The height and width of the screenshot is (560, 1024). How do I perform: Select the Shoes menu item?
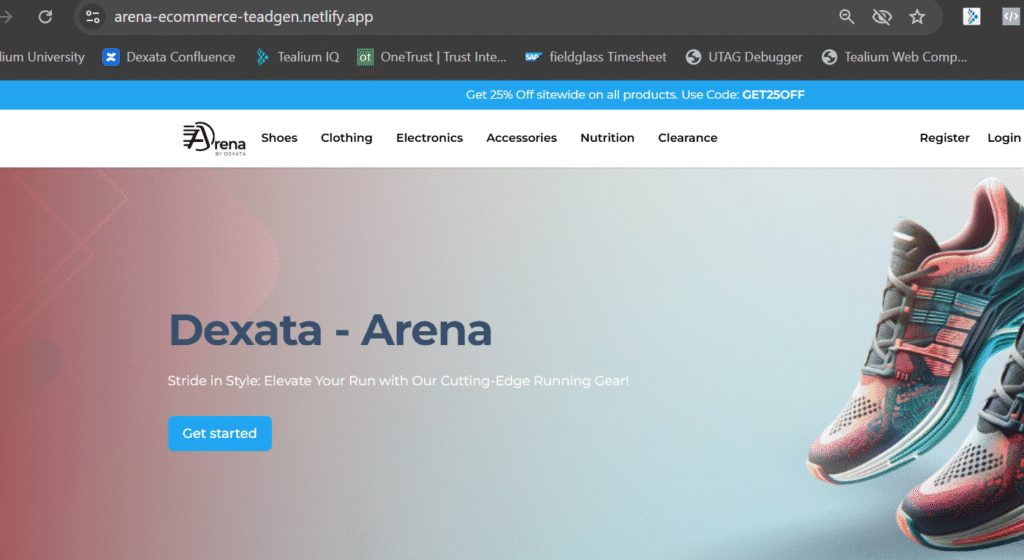click(x=279, y=138)
